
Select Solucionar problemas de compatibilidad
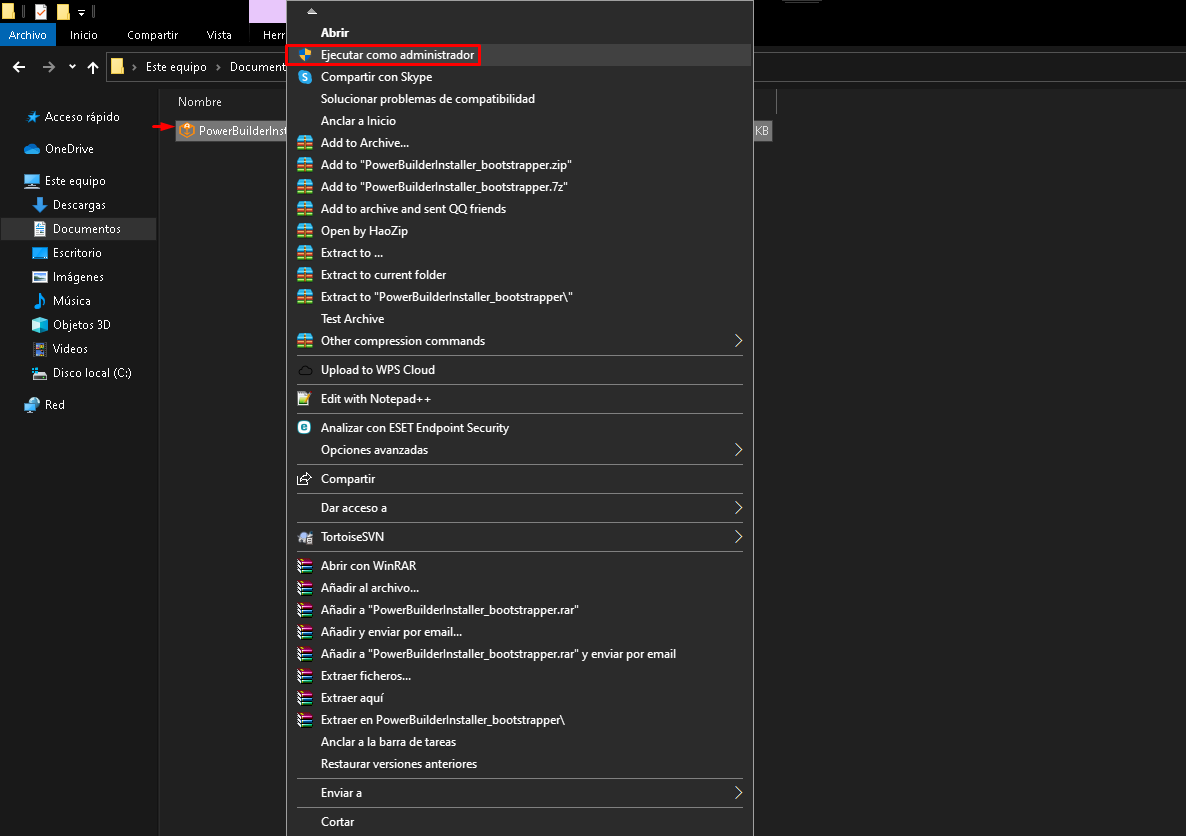coord(427,99)
